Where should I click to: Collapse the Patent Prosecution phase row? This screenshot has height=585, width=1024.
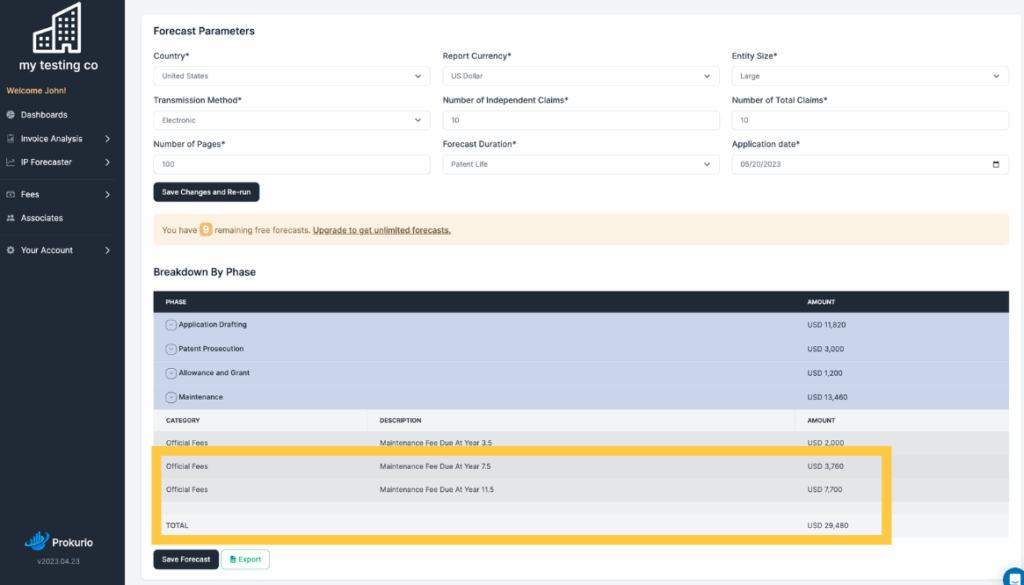coord(171,349)
